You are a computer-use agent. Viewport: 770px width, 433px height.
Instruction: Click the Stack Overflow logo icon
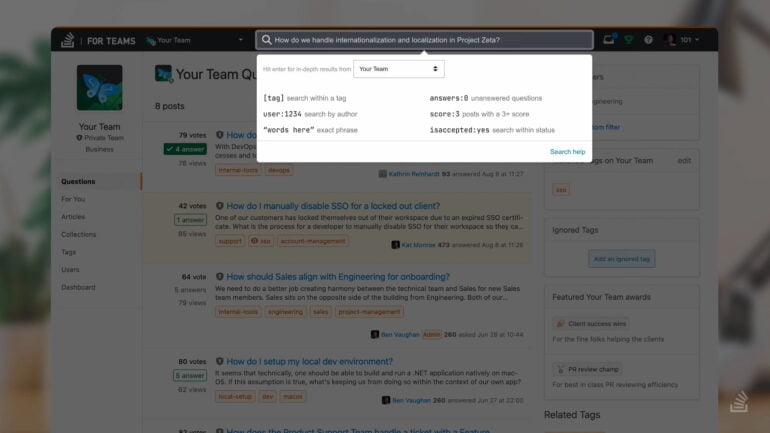pos(68,40)
